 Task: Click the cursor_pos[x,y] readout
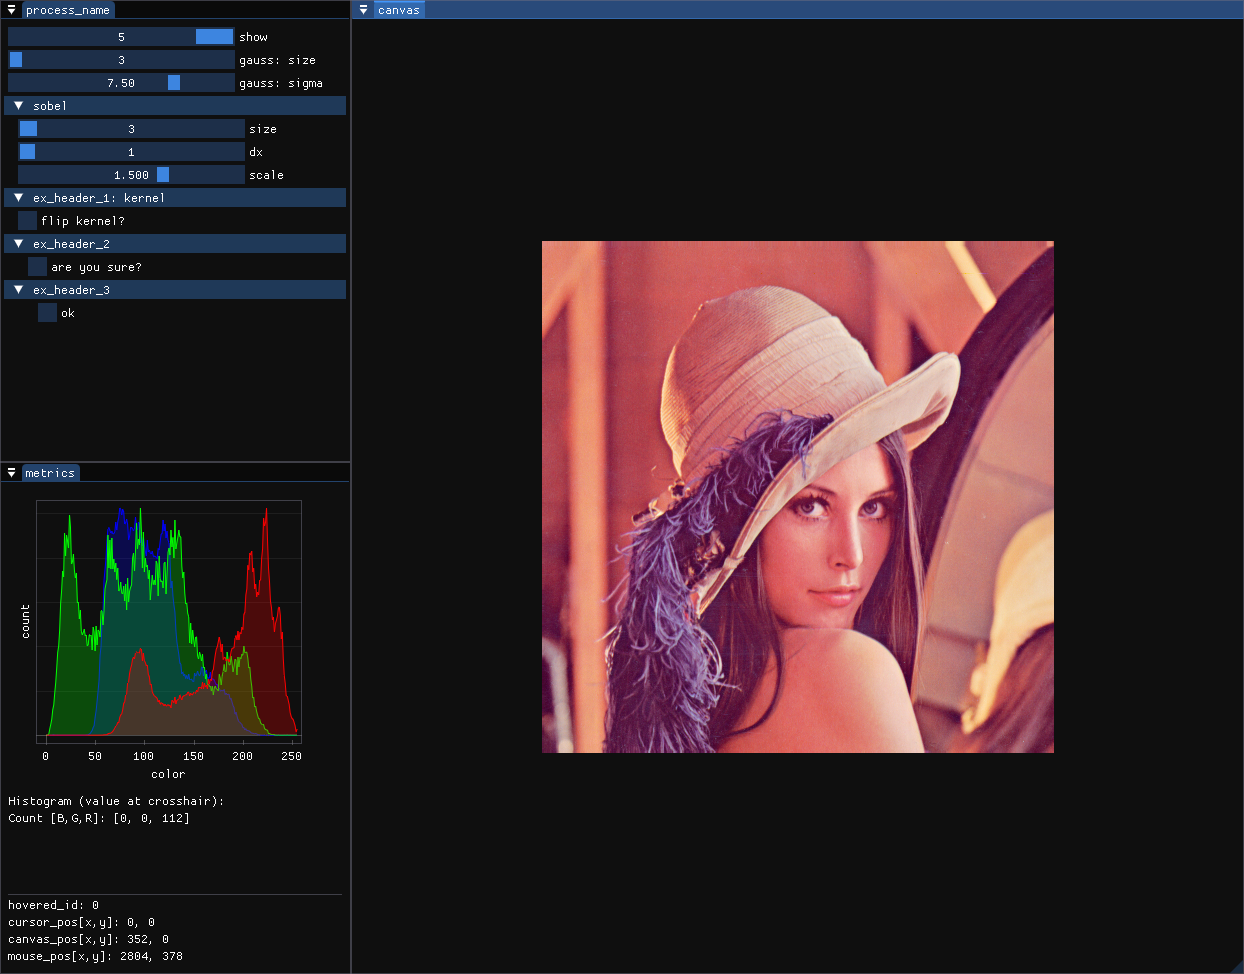tap(81, 922)
